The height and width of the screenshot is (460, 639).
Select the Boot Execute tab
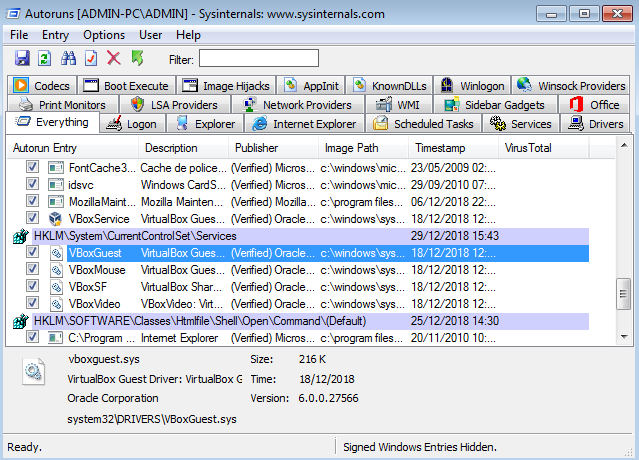pyautogui.click(x=127, y=86)
